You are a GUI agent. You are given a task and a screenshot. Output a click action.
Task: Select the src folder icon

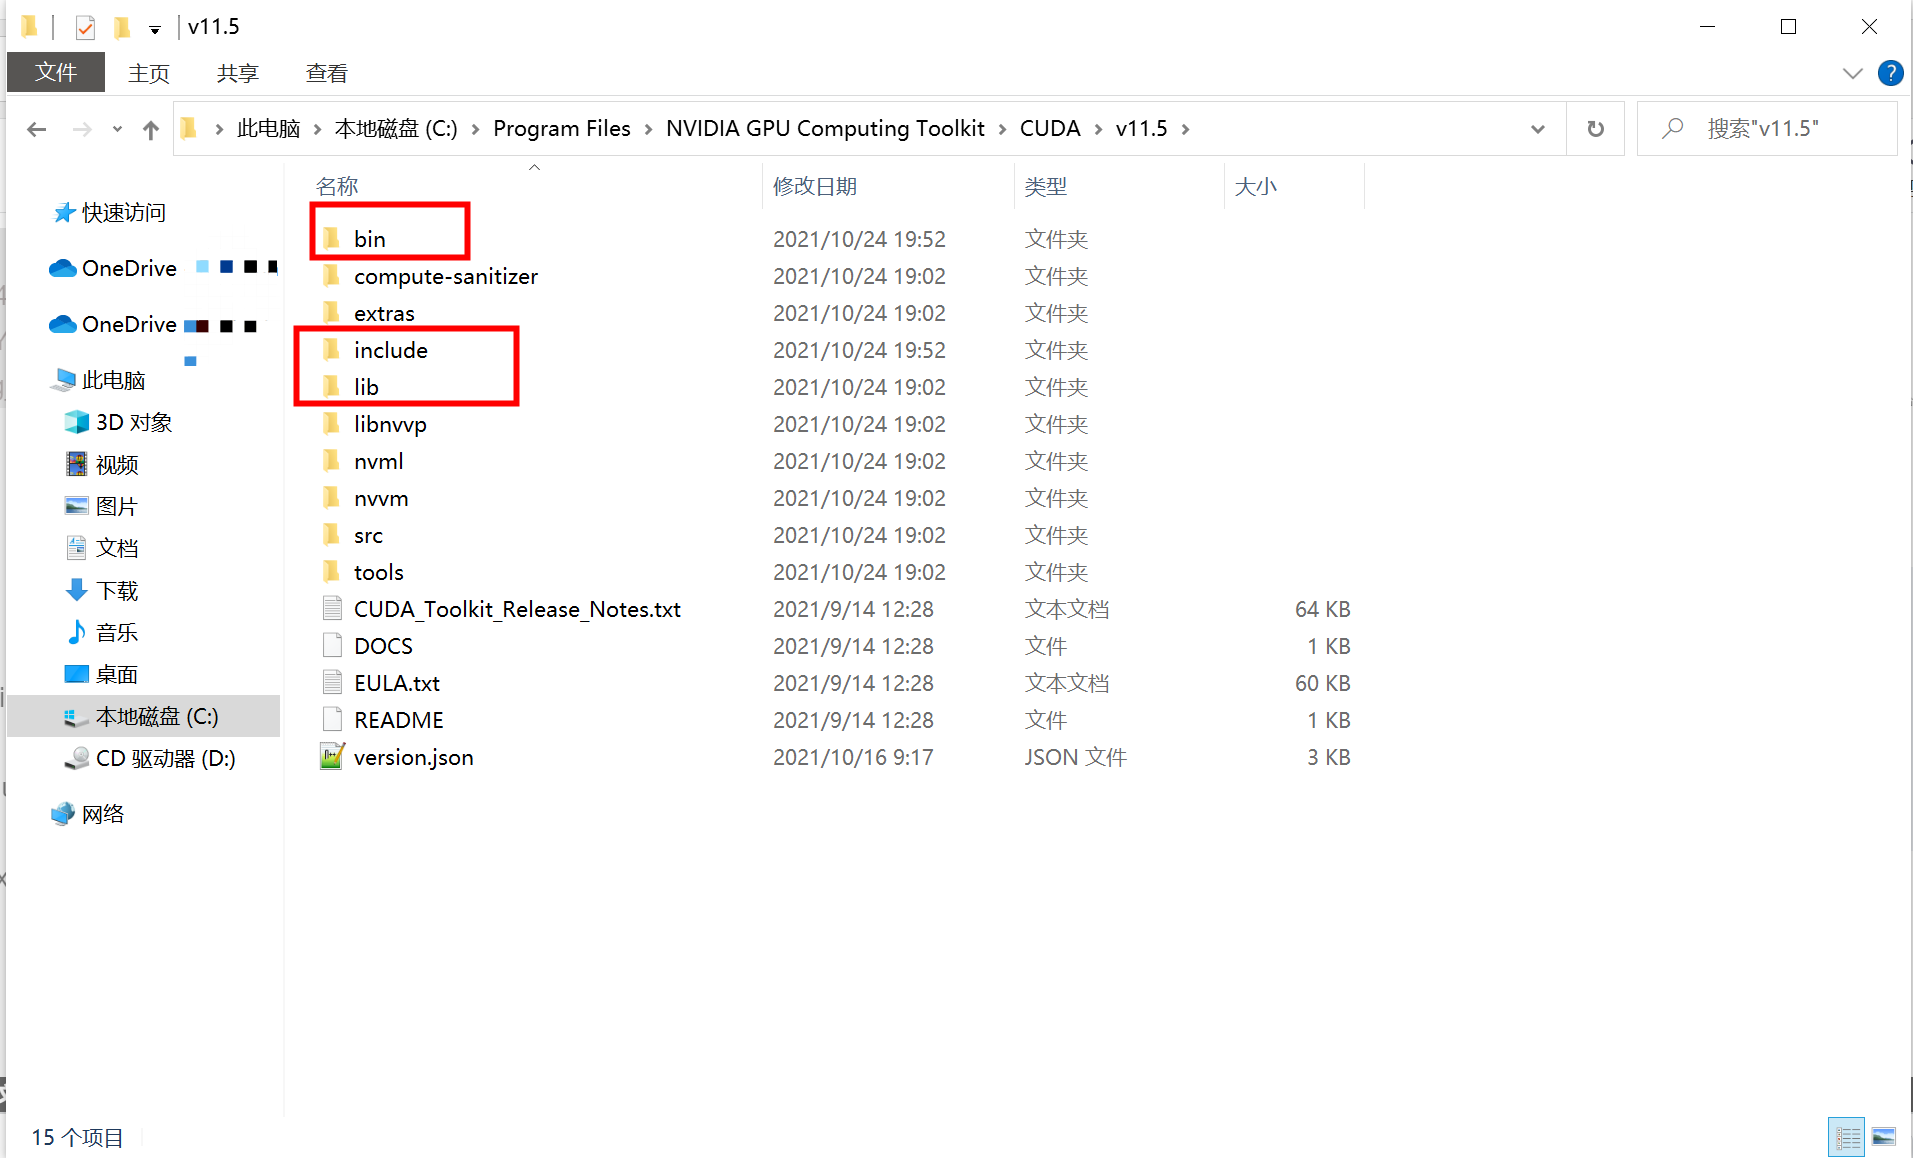tap(331, 534)
